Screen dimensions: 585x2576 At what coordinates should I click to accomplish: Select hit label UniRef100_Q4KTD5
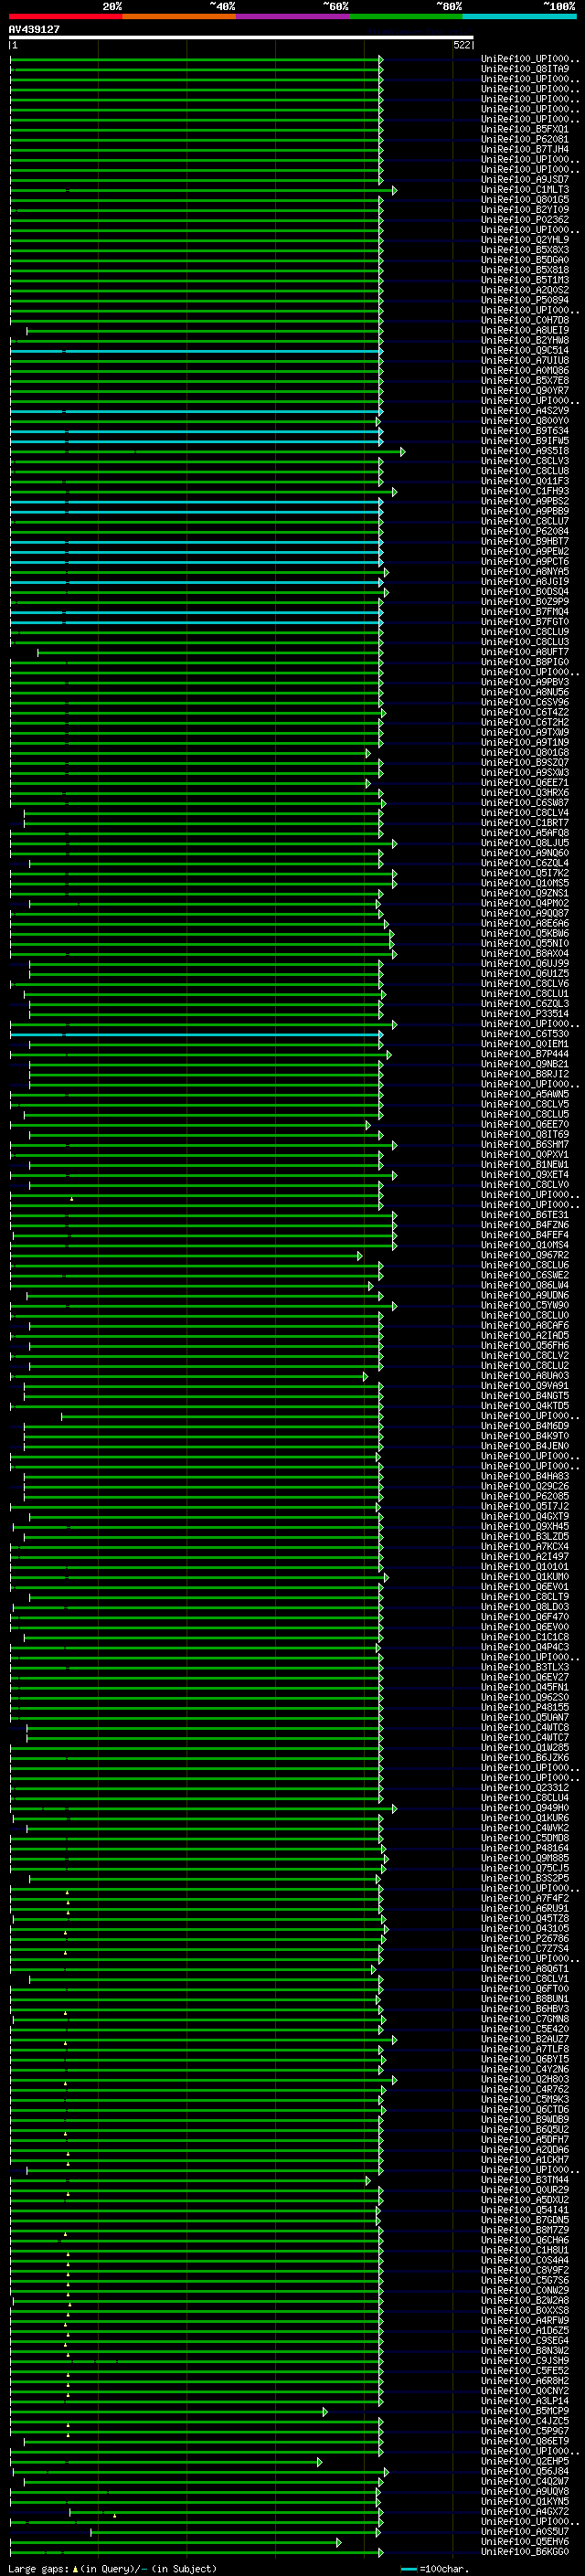pos(525,1406)
